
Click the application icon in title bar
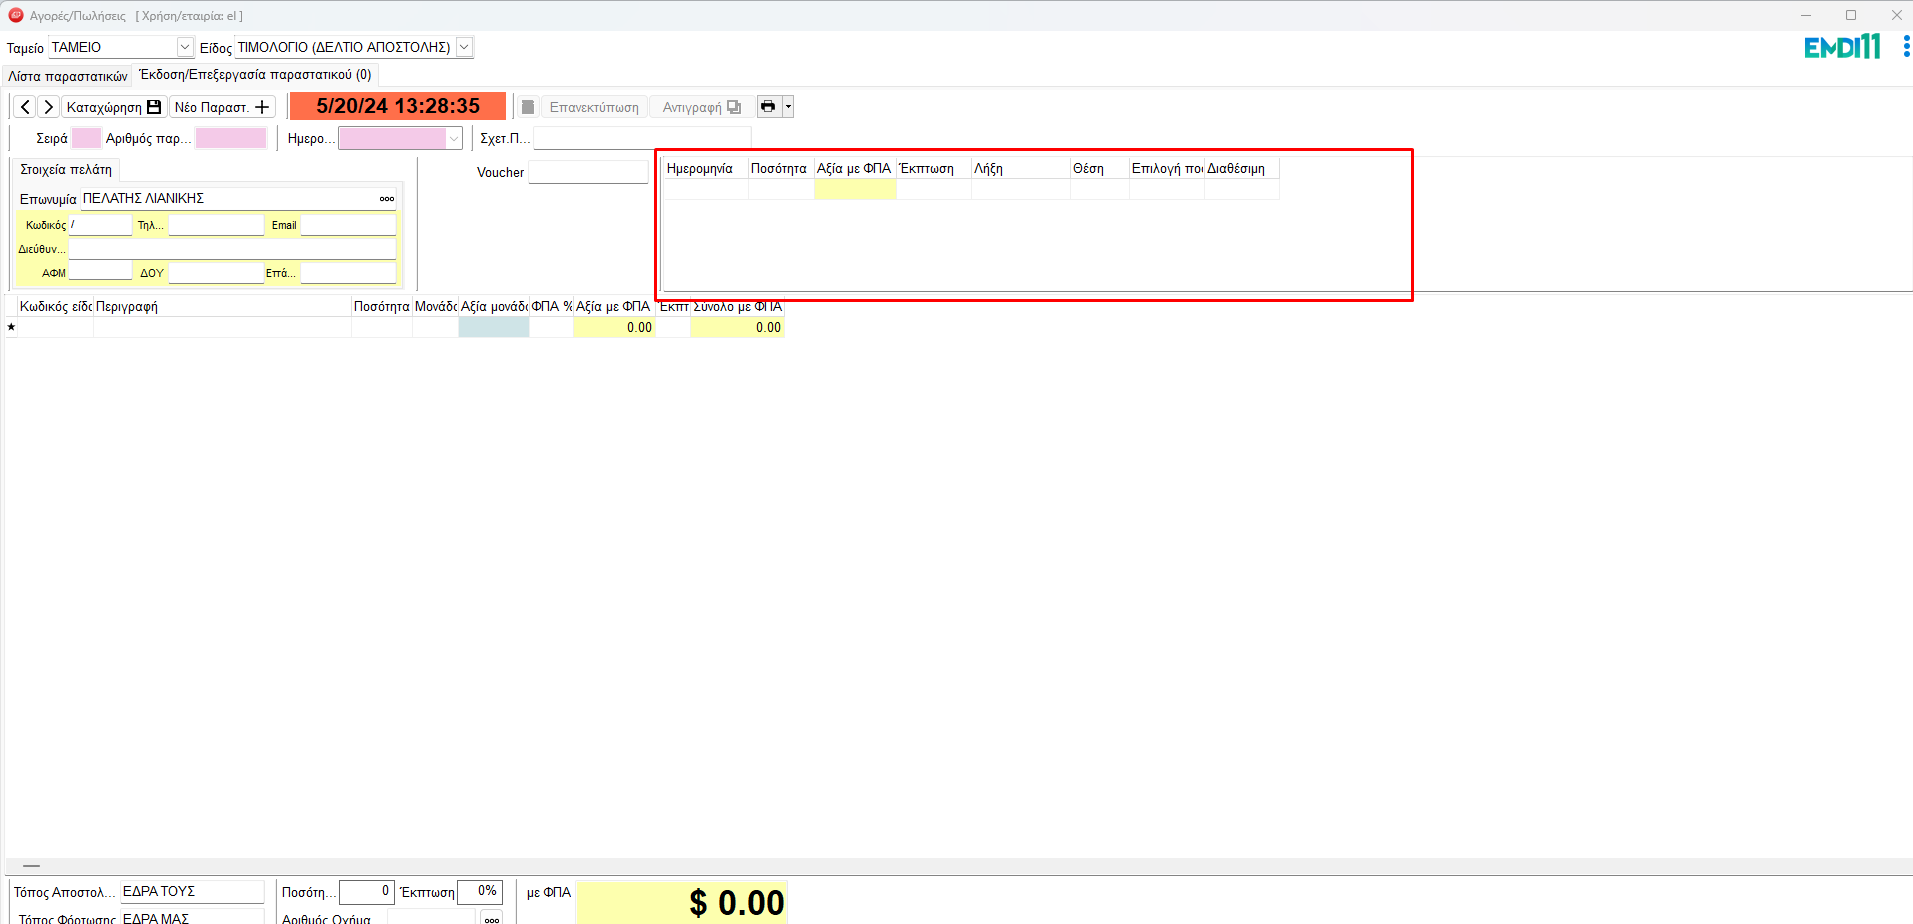coord(15,15)
